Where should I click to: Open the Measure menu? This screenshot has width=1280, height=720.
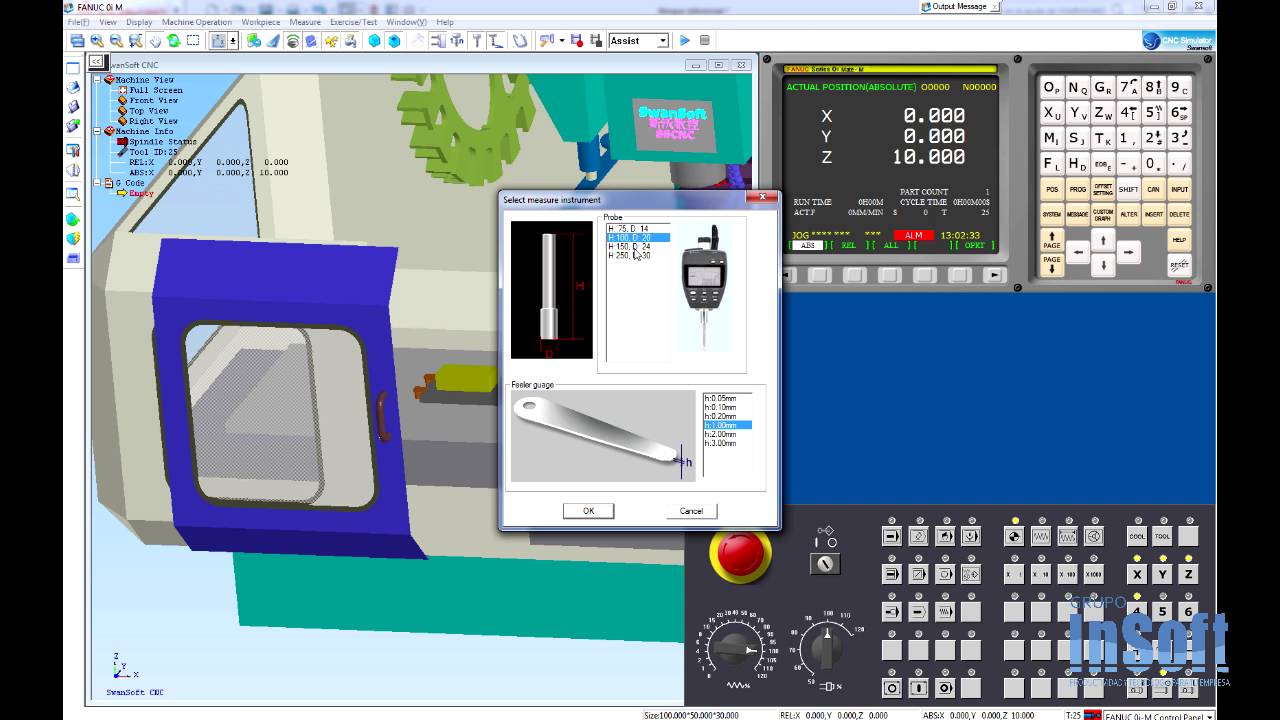305,22
